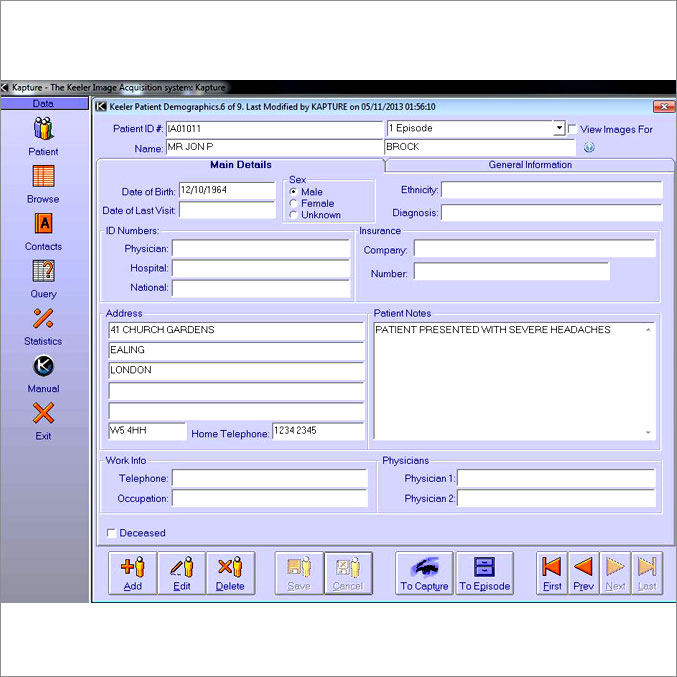Go To Capture with eye icon

pyautogui.click(x=424, y=573)
